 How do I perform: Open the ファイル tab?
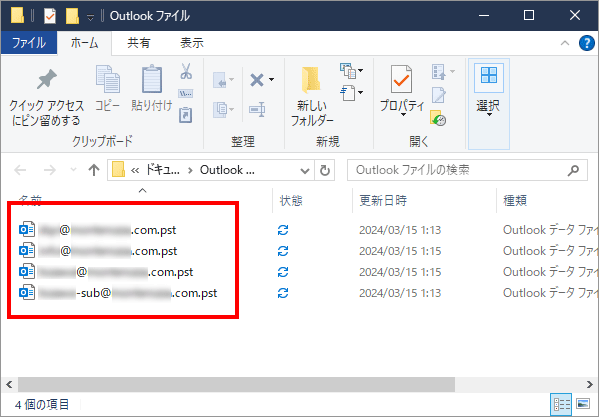[x=29, y=43]
